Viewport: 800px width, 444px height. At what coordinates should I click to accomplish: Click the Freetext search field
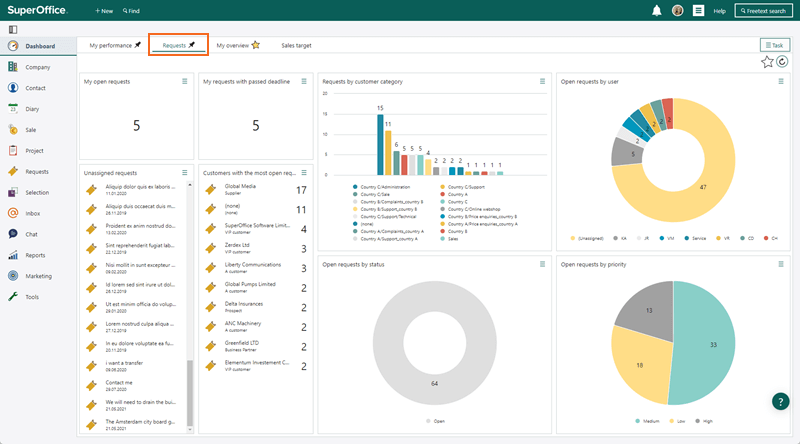click(x=763, y=11)
